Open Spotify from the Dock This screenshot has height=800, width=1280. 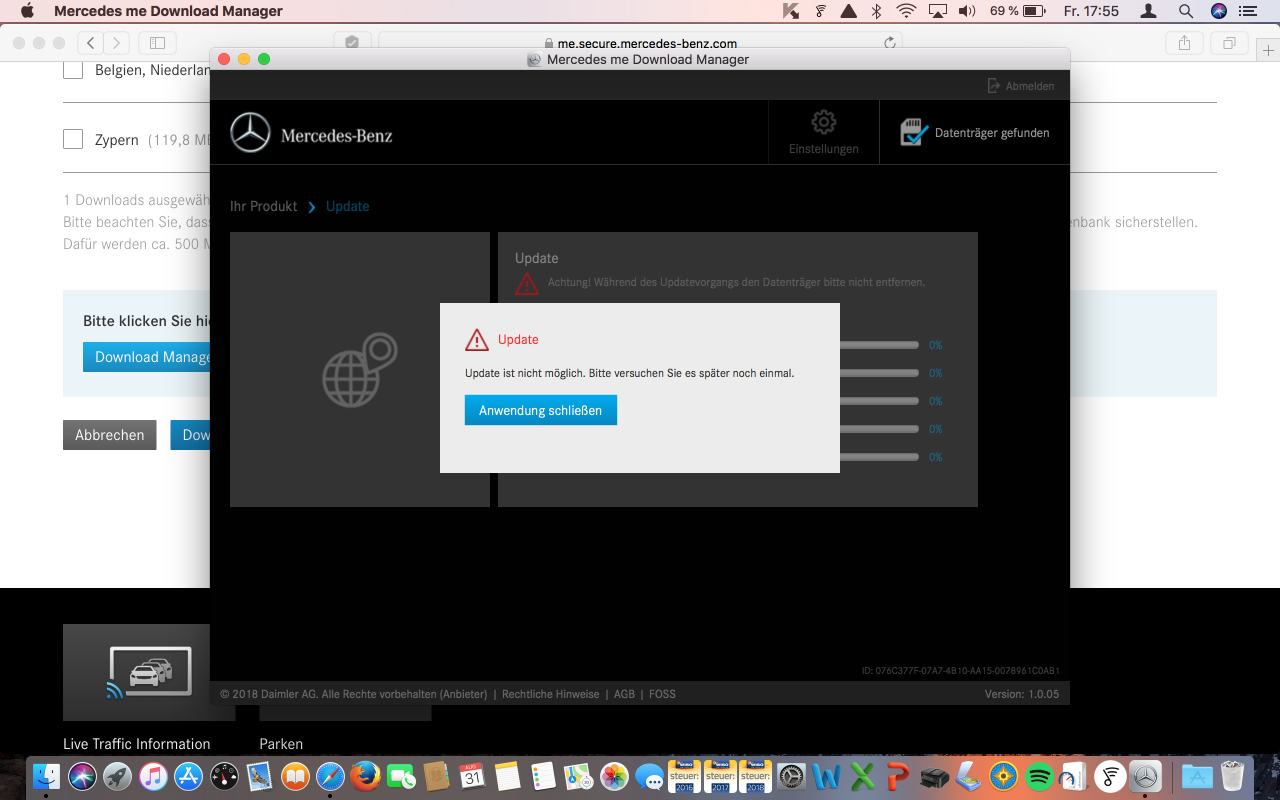point(1039,776)
